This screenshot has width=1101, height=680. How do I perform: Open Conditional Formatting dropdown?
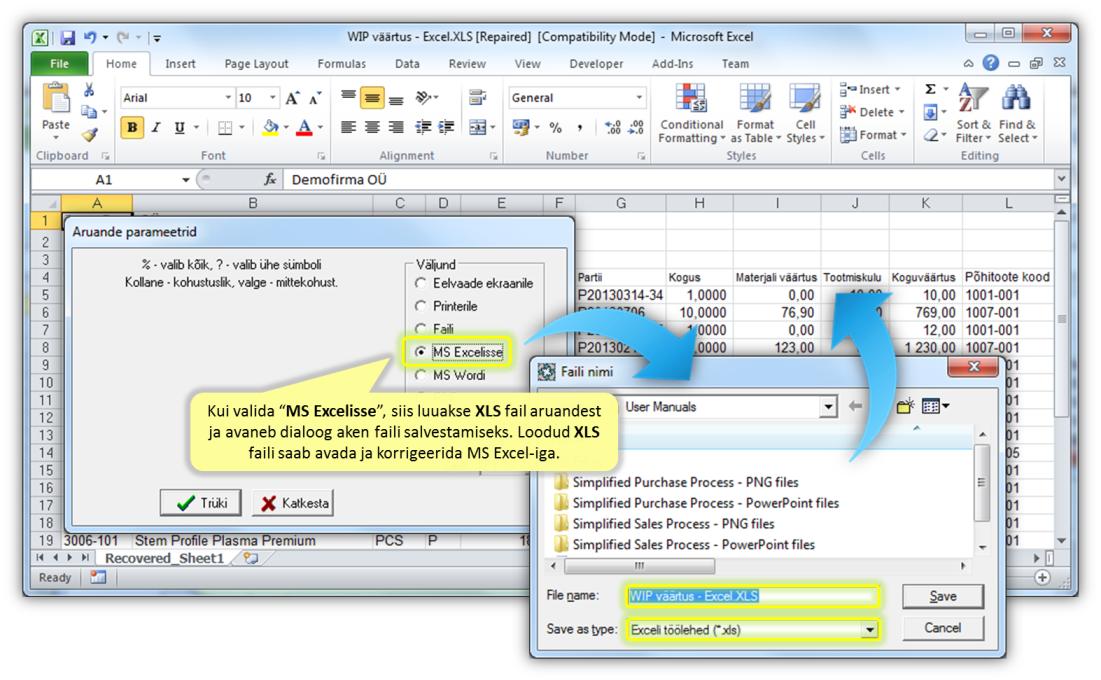[x=692, y=113]
